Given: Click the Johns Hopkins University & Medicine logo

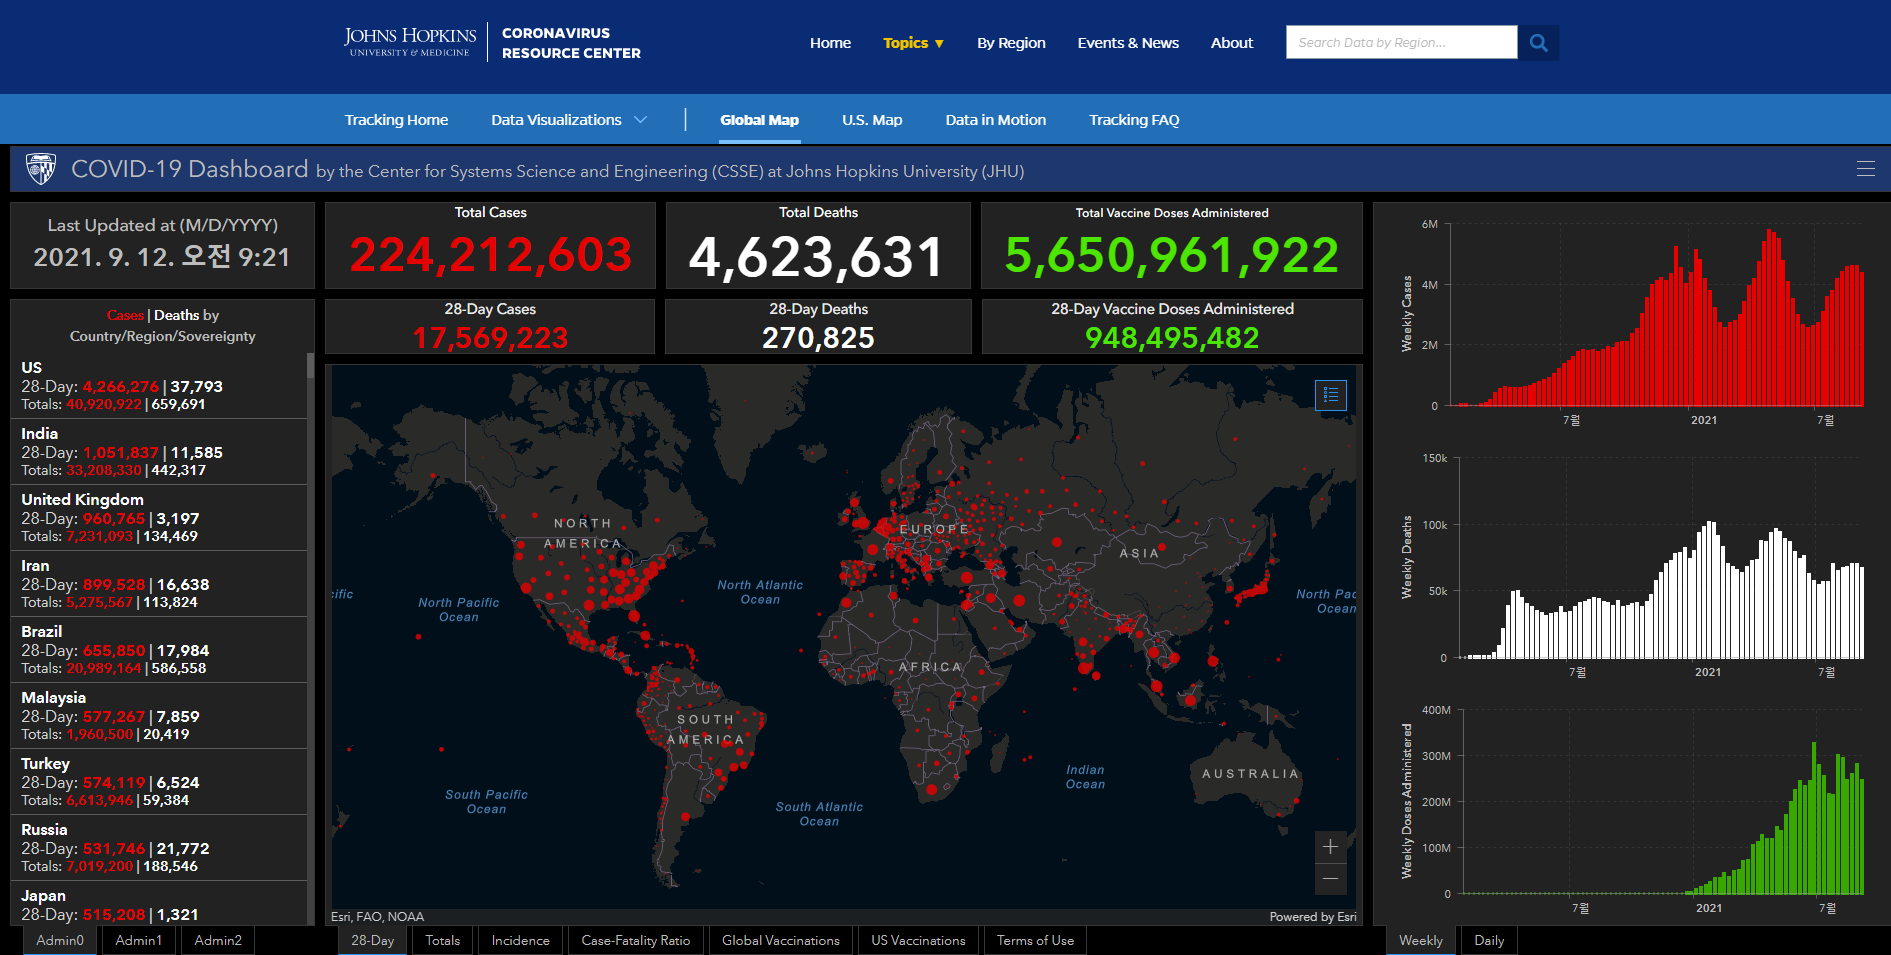Looking at the screenshot, I should (x=410, y=42).
